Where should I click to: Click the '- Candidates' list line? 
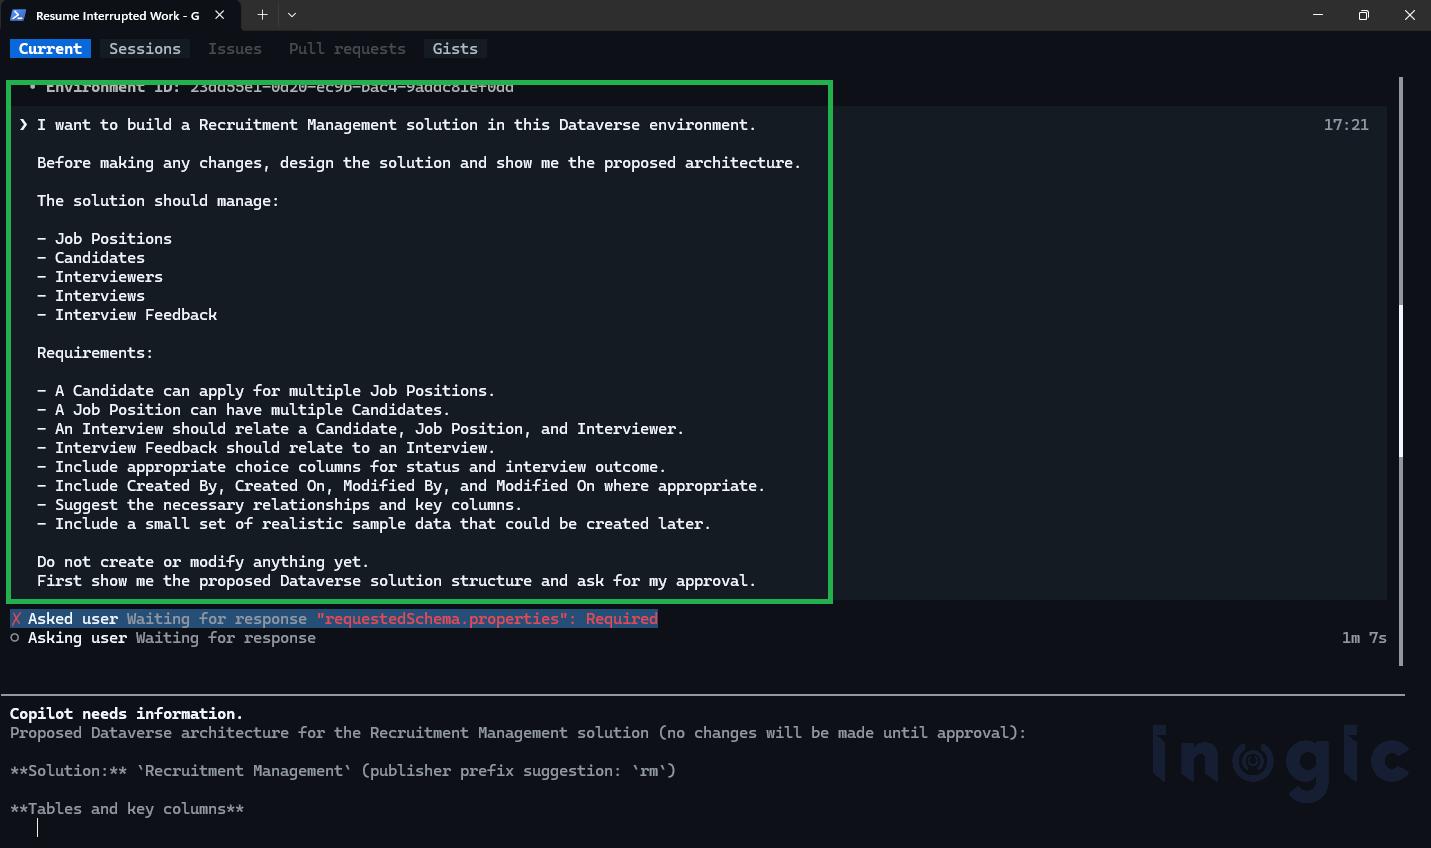[x=91, y=258]
